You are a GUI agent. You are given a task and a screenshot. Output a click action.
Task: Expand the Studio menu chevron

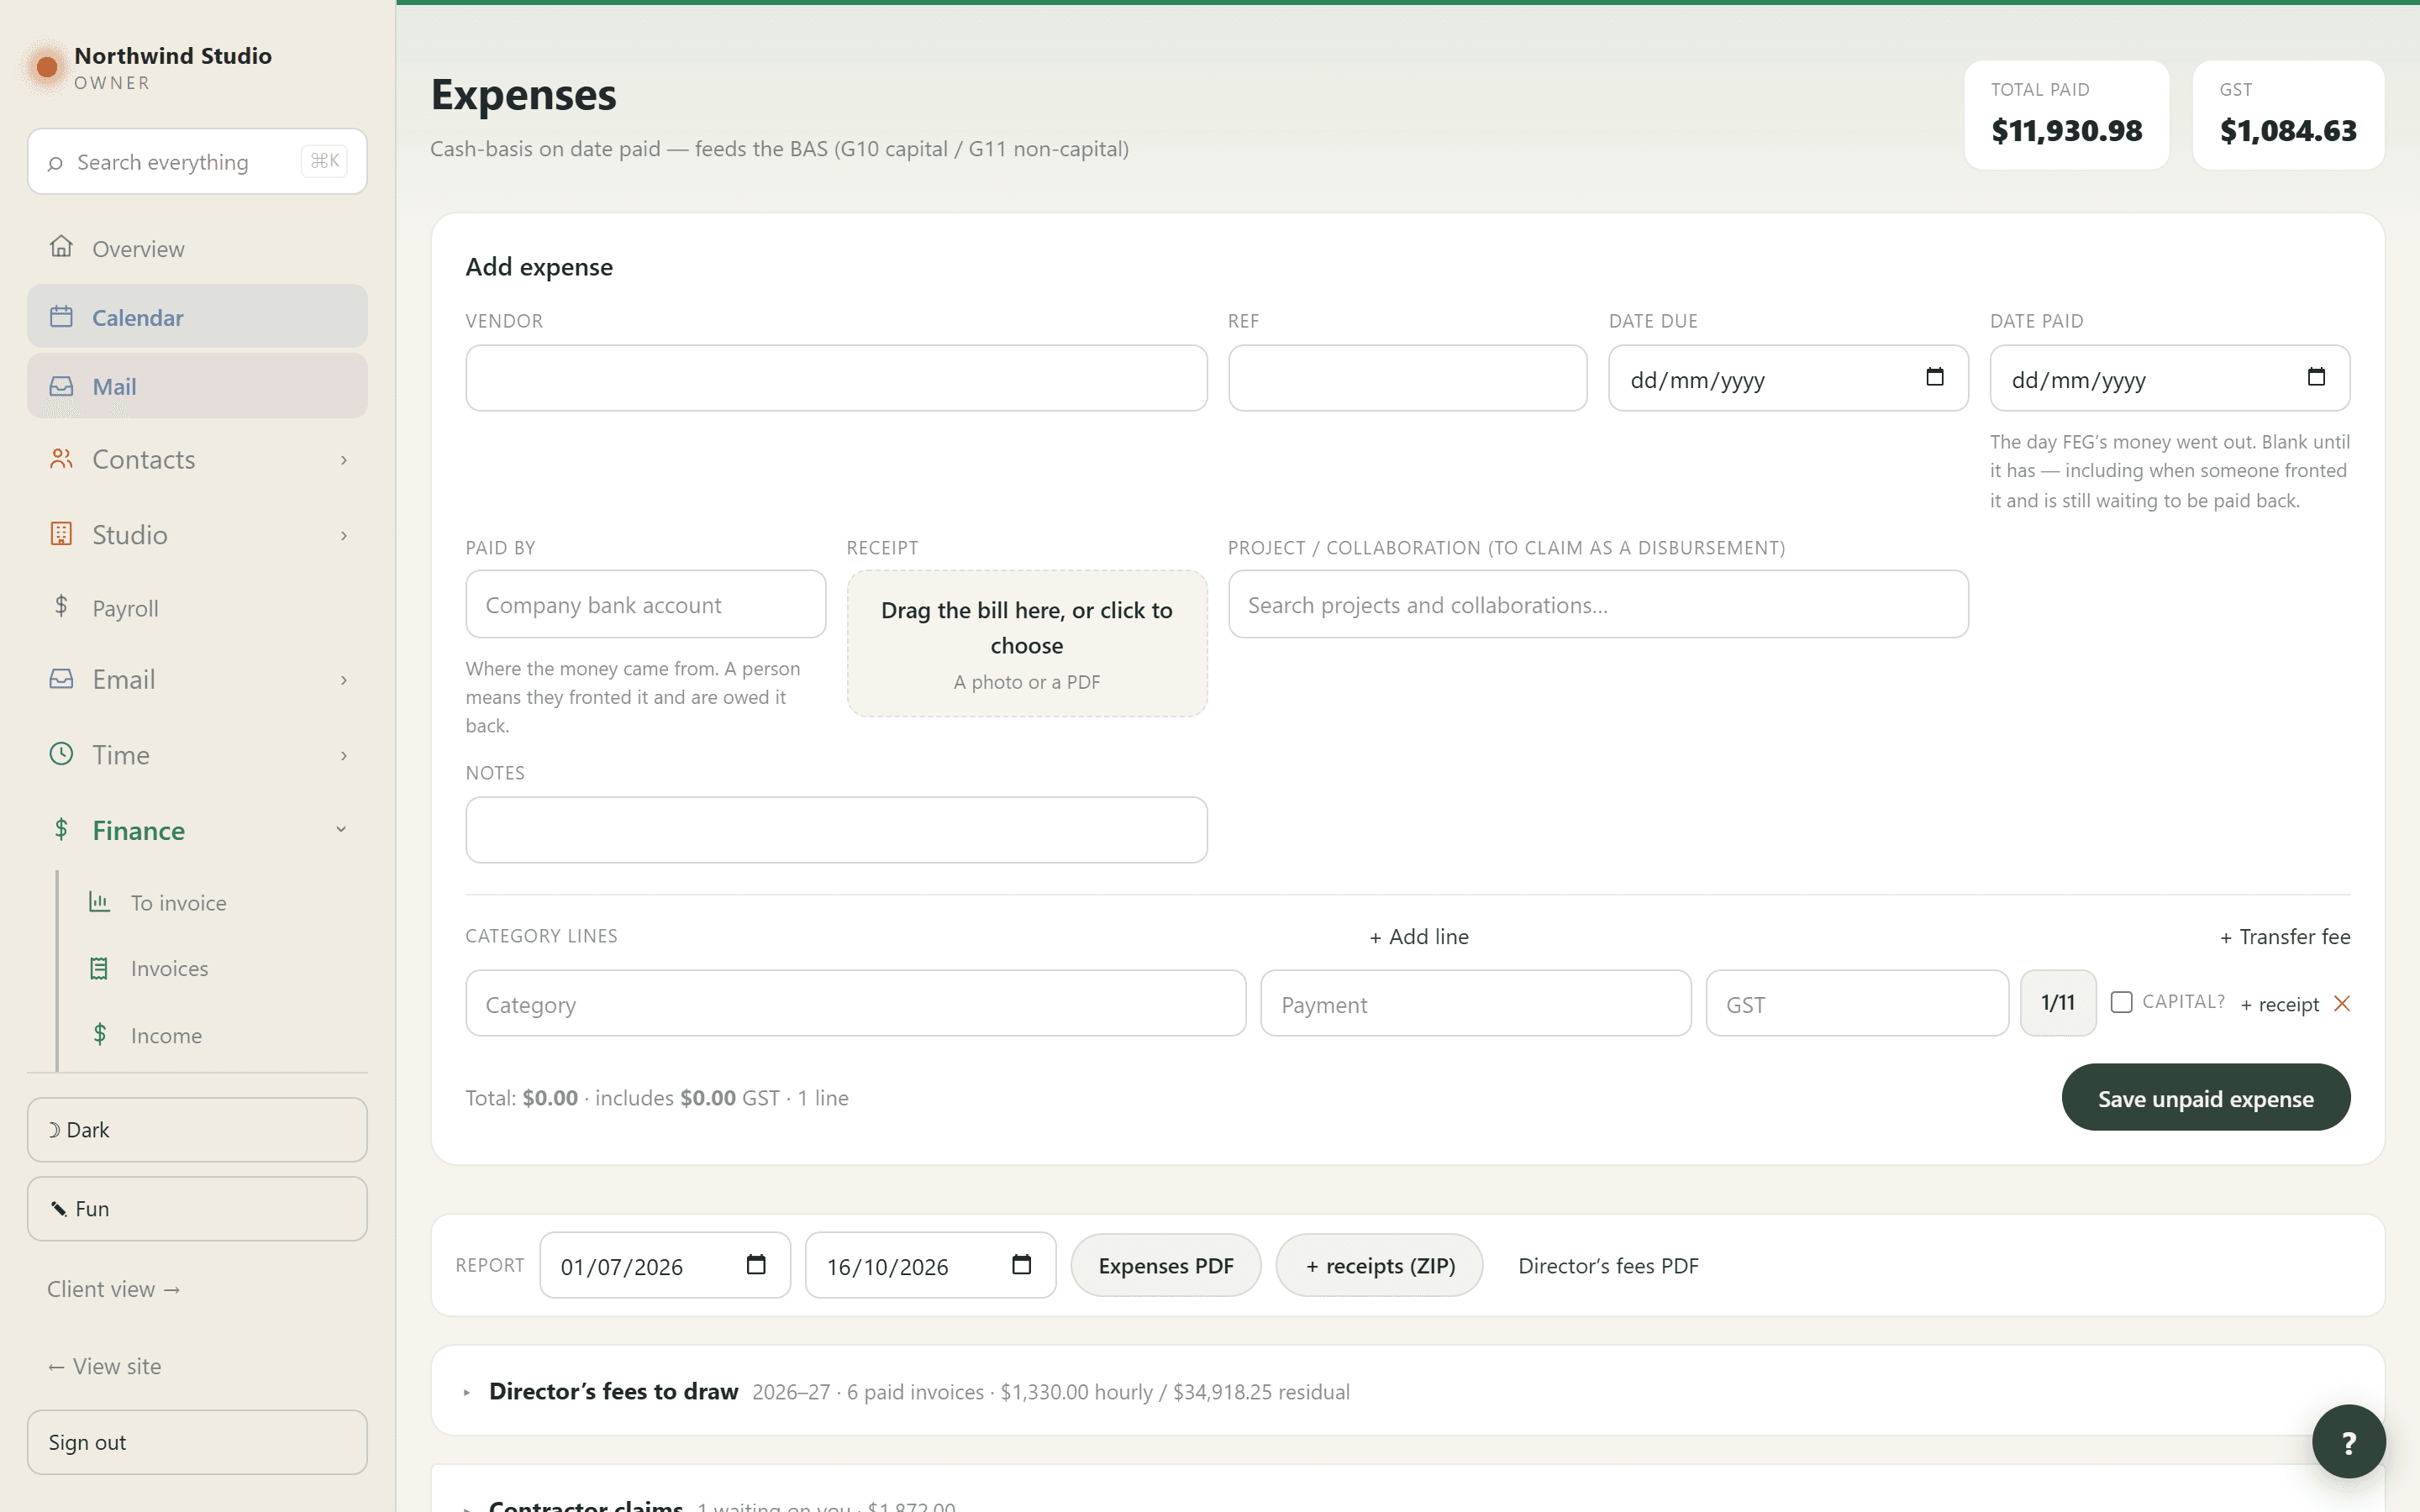pyautogui.click(x=343, y=535)
